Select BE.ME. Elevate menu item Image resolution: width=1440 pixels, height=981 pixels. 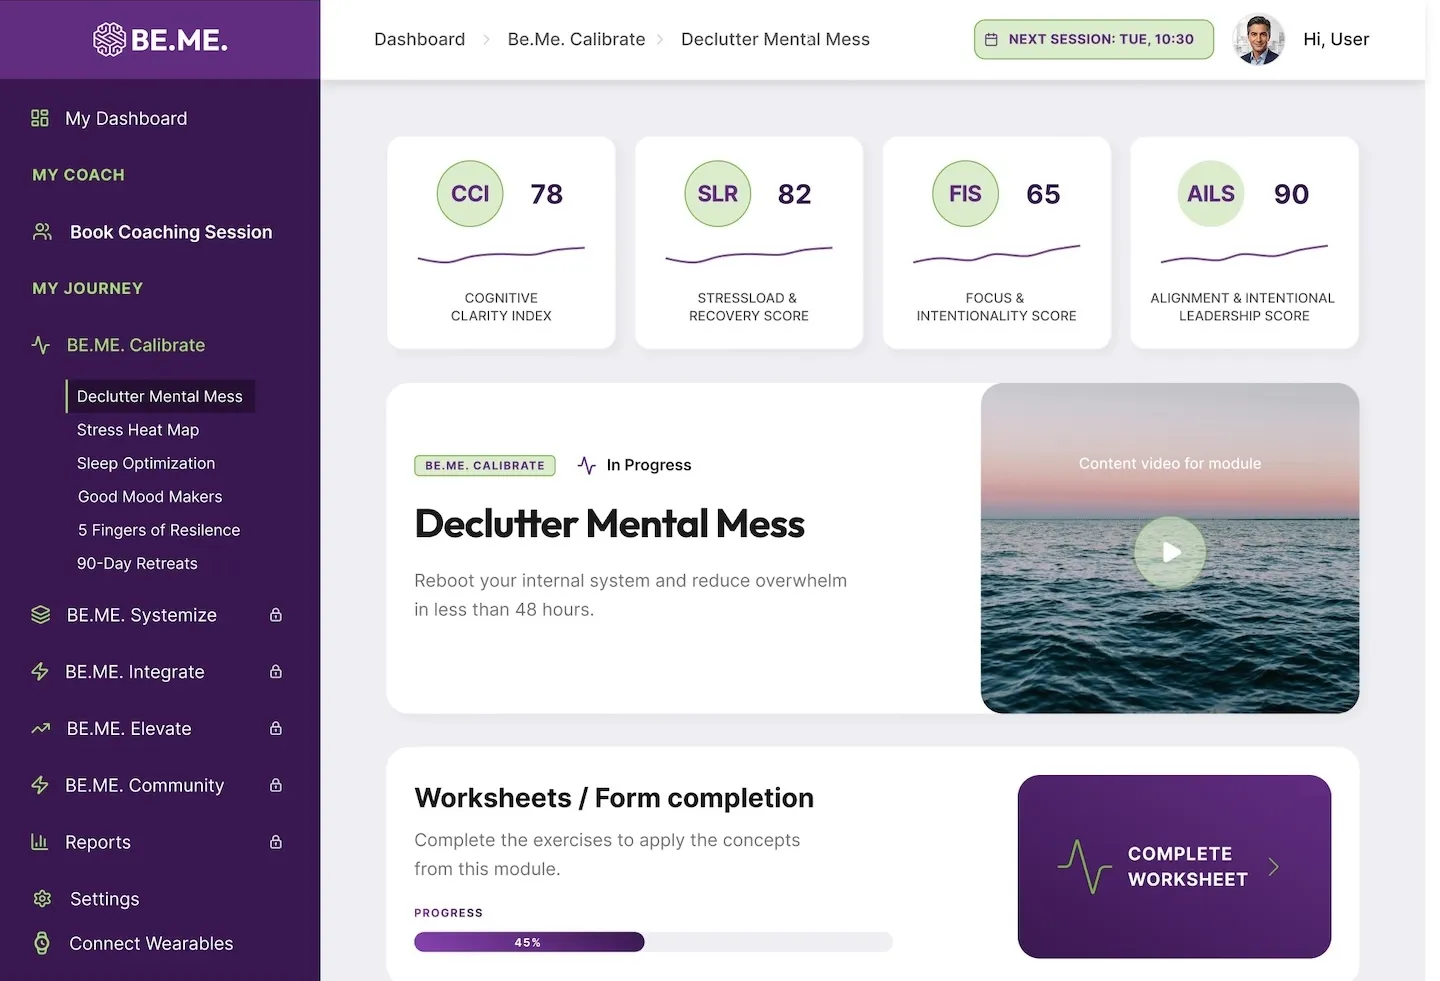tap(129, 729)
